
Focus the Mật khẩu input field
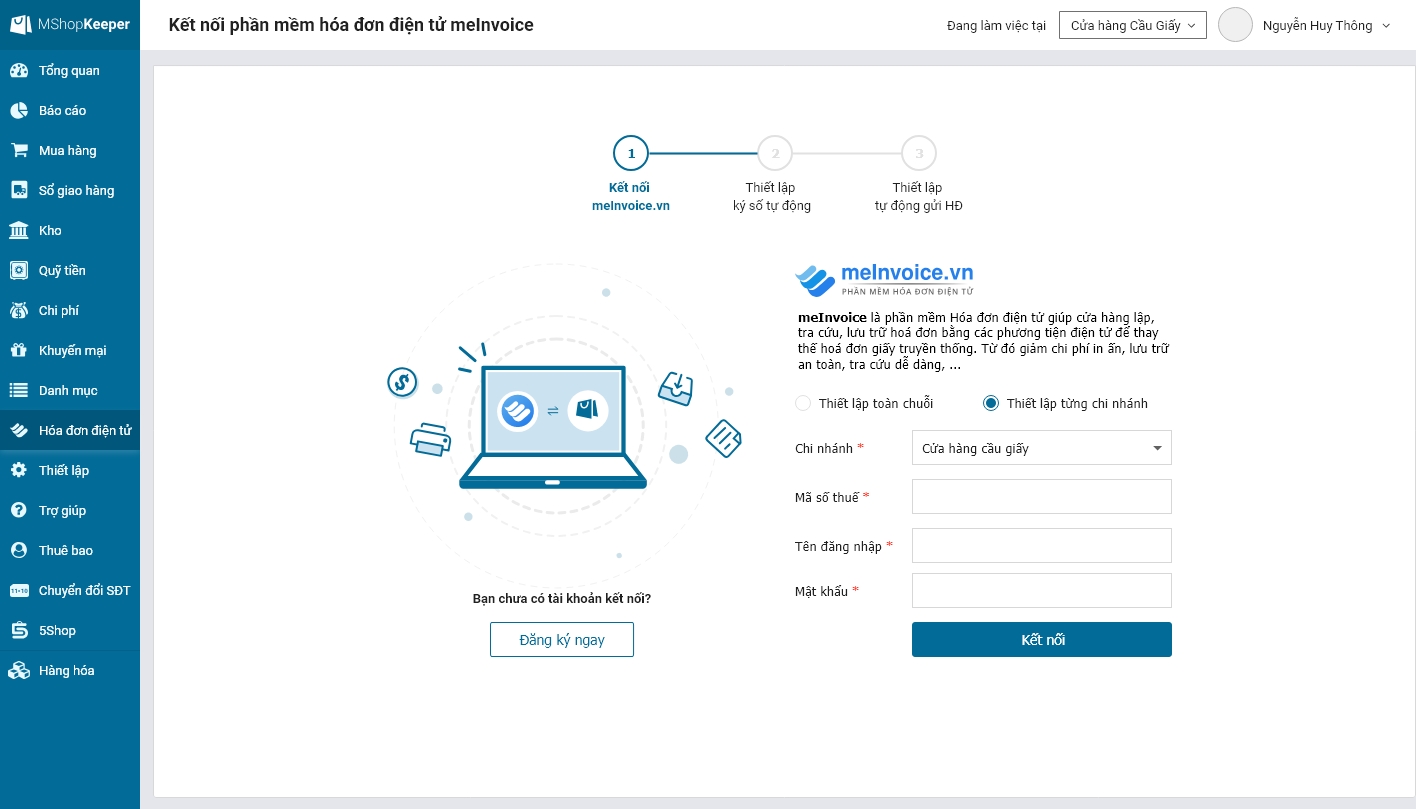(x=1042, y=591)
